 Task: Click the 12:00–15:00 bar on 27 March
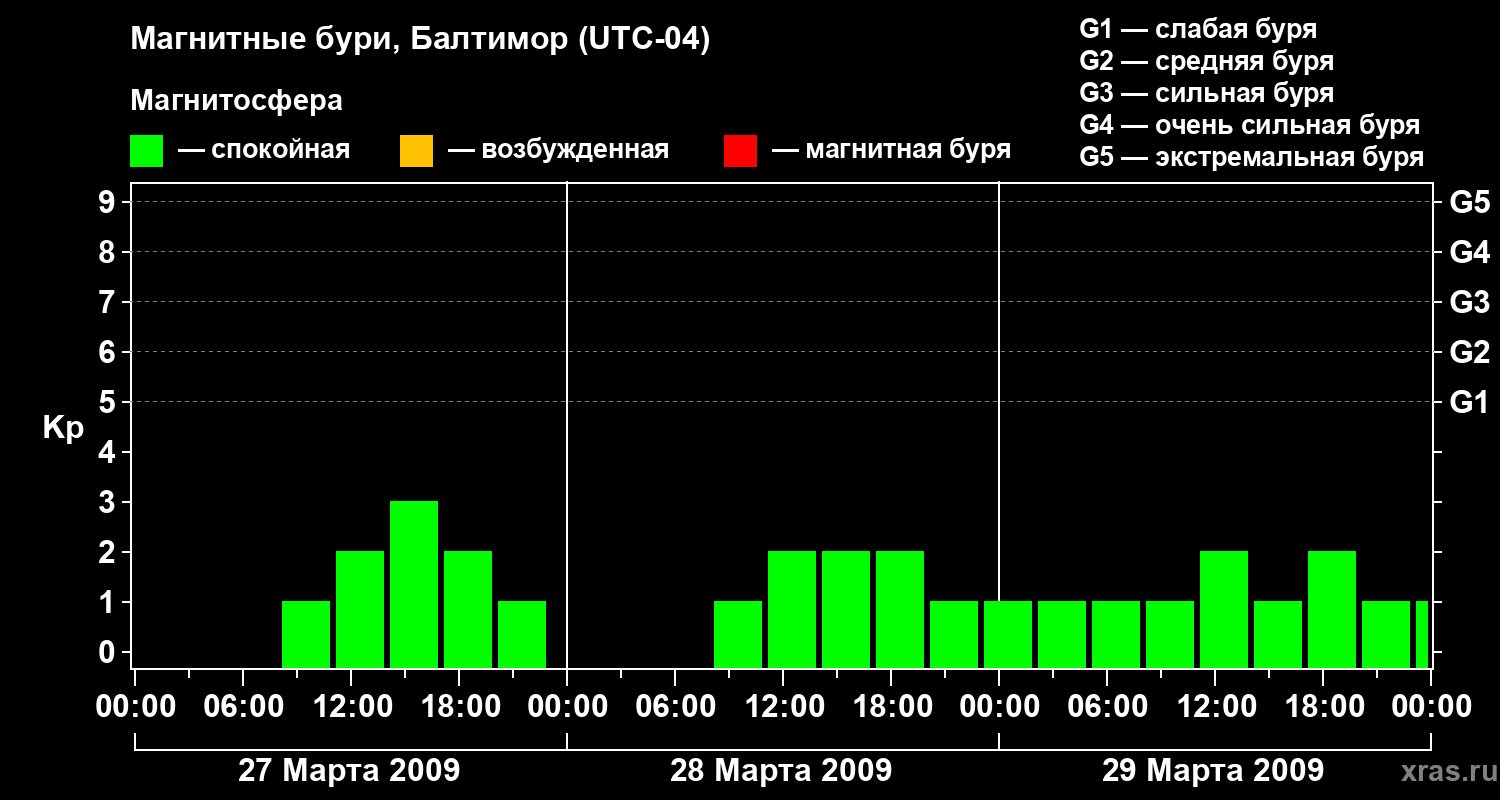coord(360,609)
